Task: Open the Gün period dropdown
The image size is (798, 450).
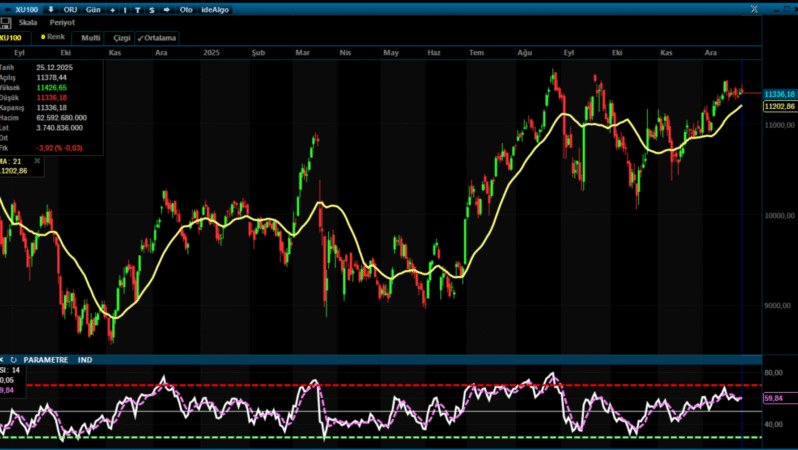Action: pos(93,9)
